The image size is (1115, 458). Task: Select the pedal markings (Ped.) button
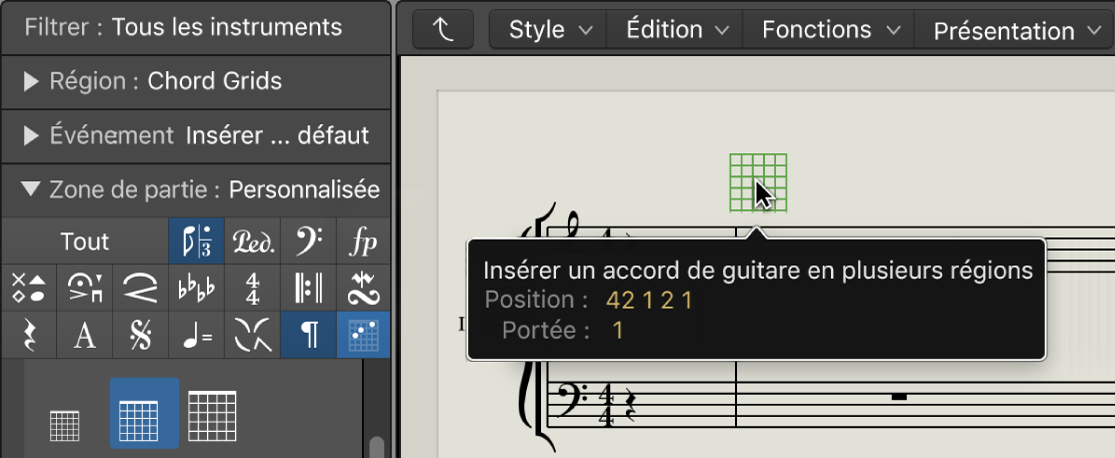coord(252,241)
